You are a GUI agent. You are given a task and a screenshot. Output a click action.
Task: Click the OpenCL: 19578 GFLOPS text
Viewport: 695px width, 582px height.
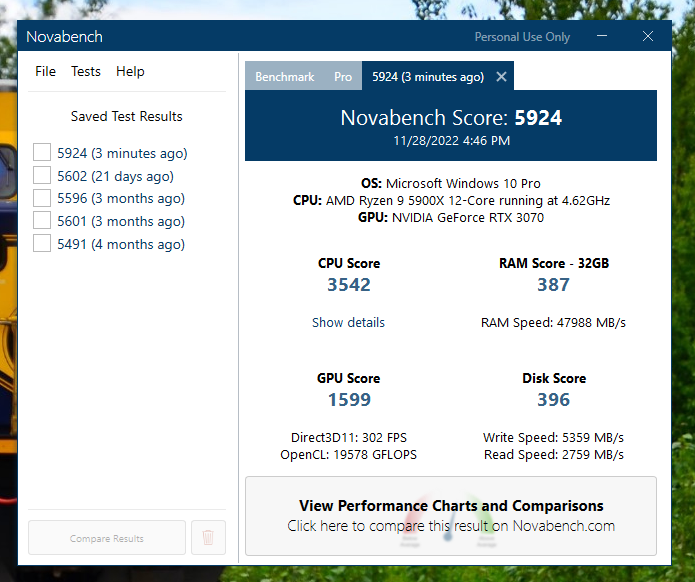tap(348, 455)
